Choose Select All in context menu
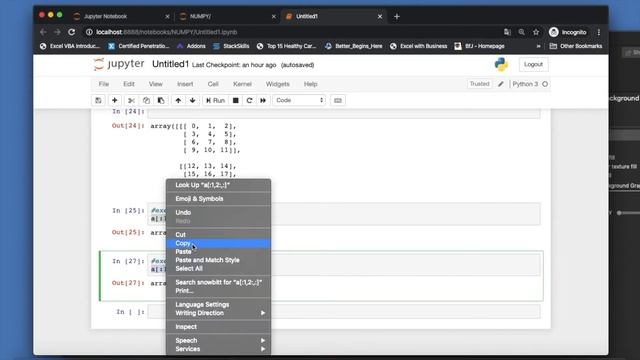This screenshot has width=640, height=360. 218,269
